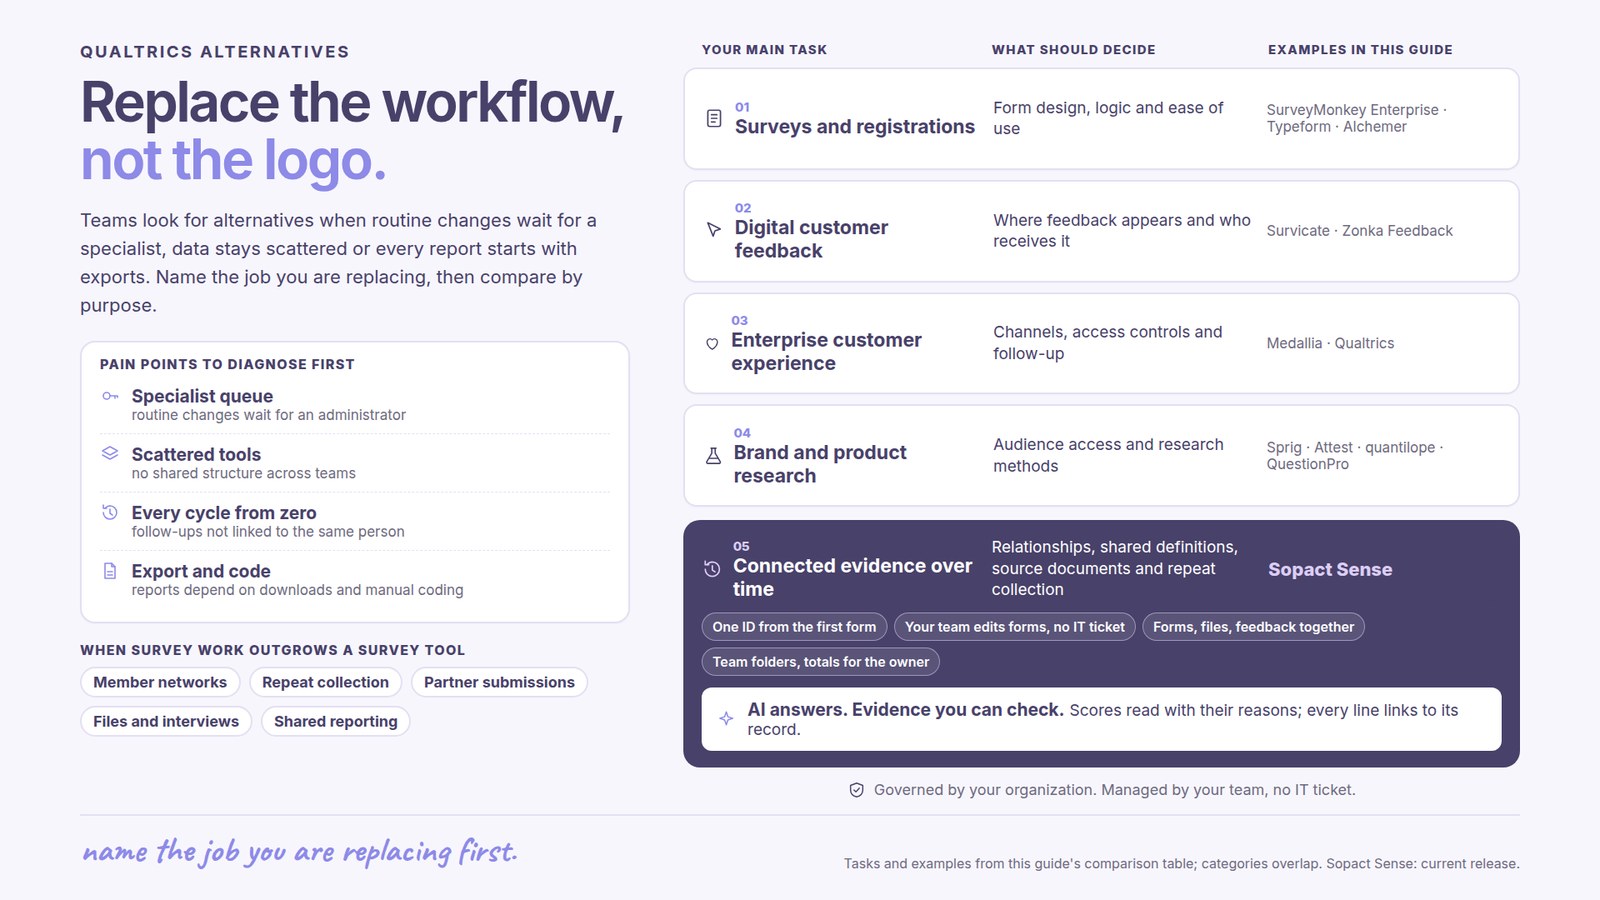Click the layers icon beside Scattered tools

[110, 453]
